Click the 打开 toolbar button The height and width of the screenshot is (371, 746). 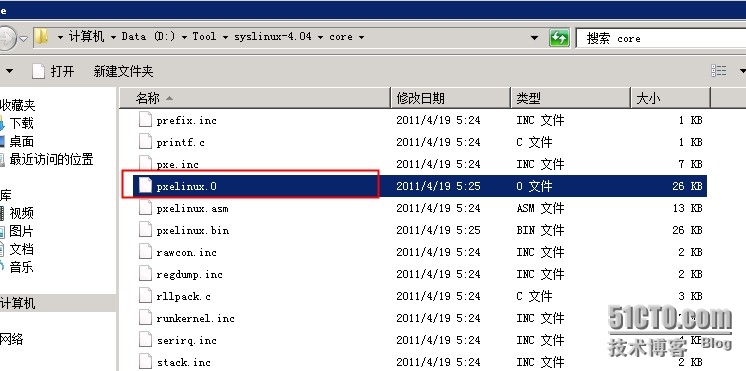point(53,71)
